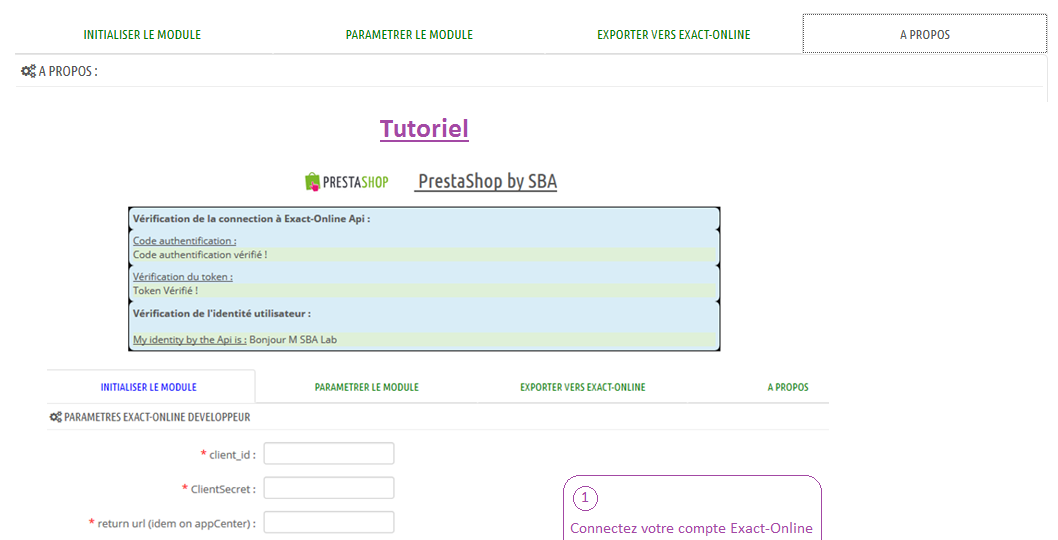The height and width of the screenshot is (540, 1058).
Task: Click 'Vérification de la connection à Exact-Online Api' heading
Action: click(x=252, y=219)
